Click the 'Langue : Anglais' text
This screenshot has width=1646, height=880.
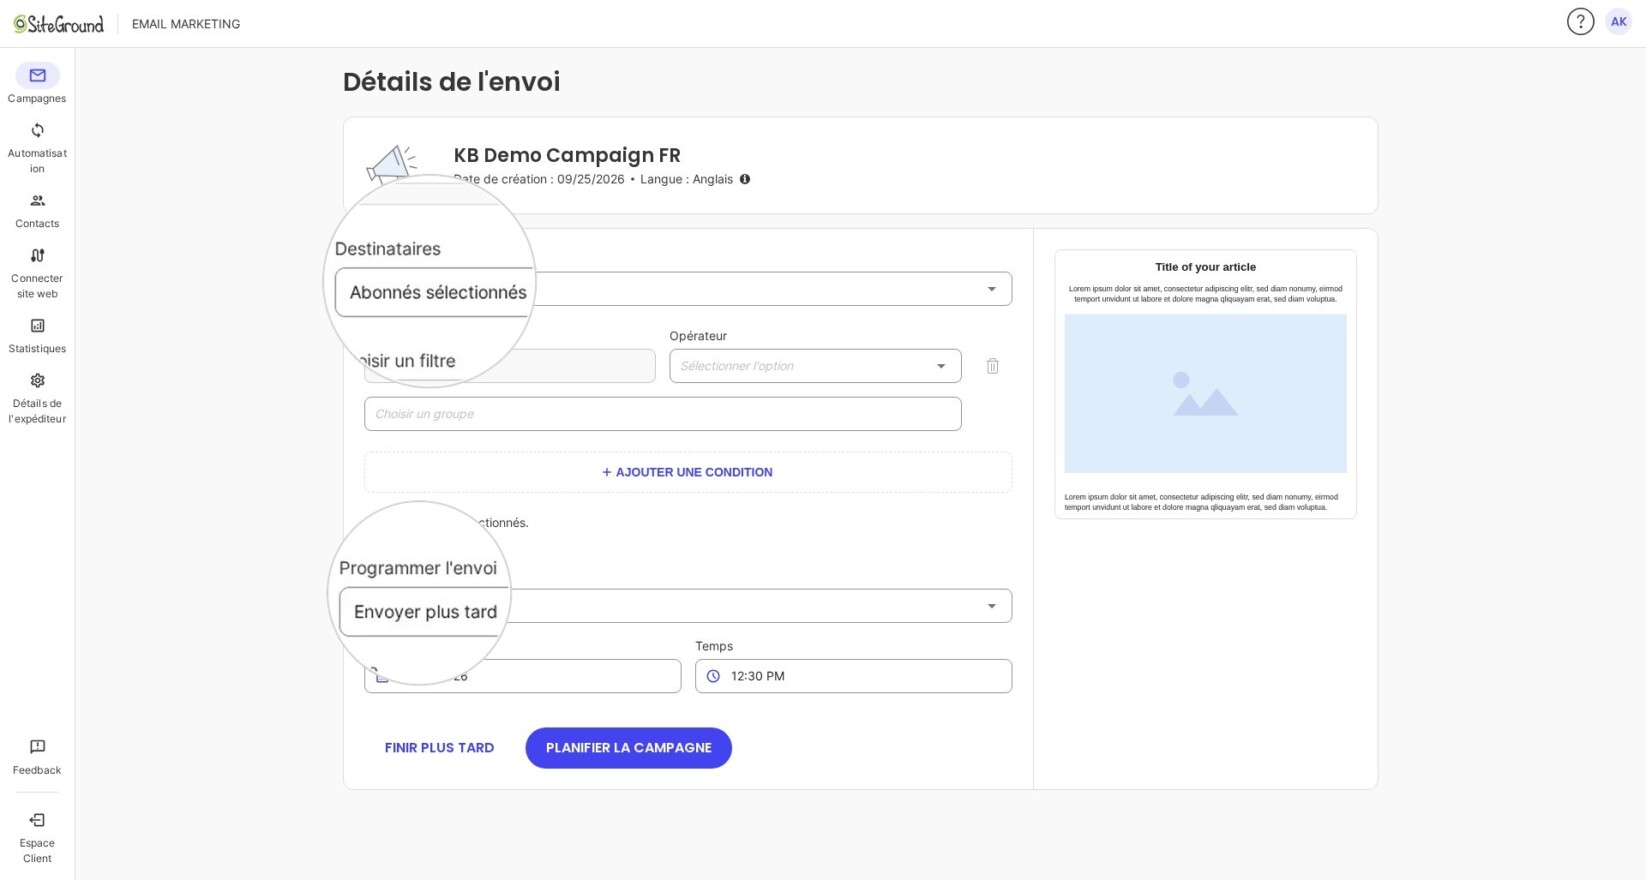point(686,179)
